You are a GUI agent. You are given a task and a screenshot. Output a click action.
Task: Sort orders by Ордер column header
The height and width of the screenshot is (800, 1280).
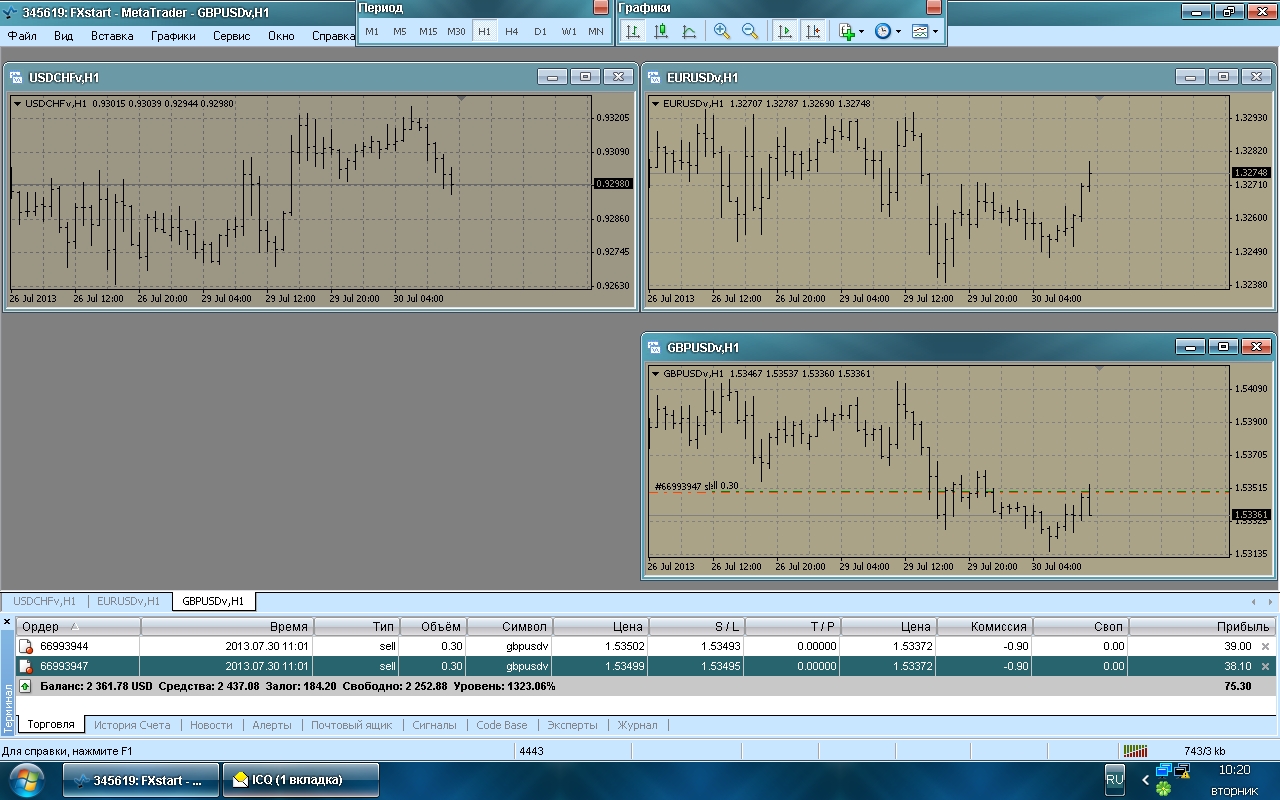[79, 627]
